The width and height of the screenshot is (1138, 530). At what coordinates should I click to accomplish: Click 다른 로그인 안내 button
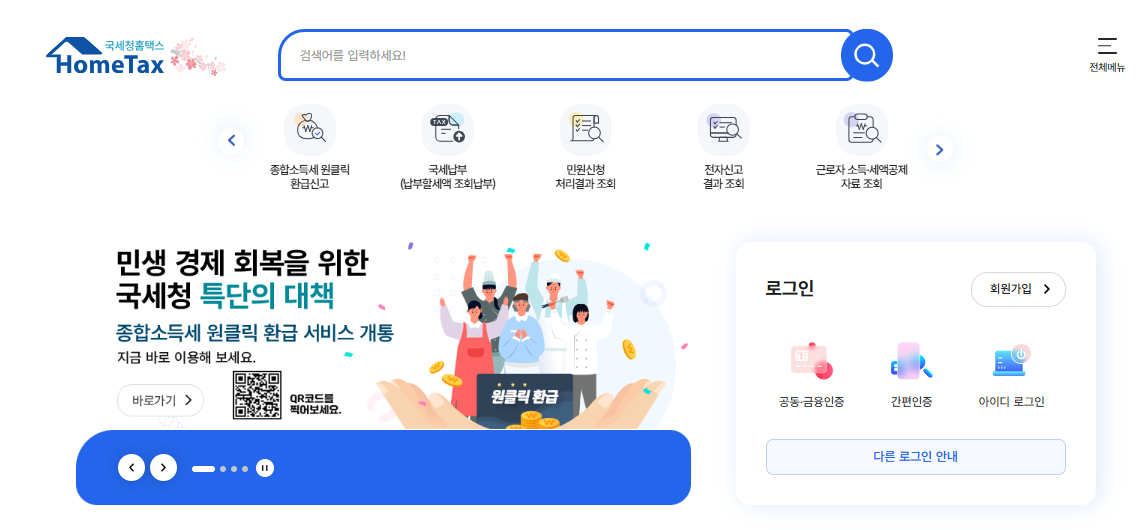(916, 457)
